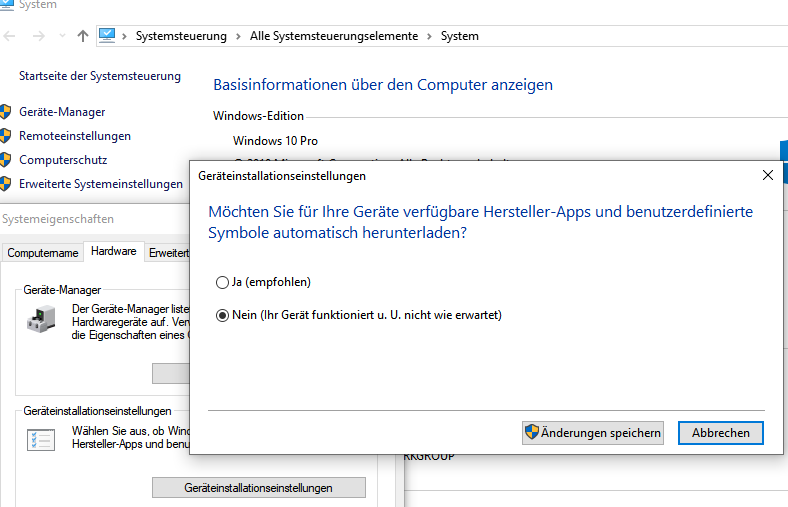Screen dimensions: 788x507
Task: Click the Geräte-Manager hardware icon
Action: (x=41, y=319)
